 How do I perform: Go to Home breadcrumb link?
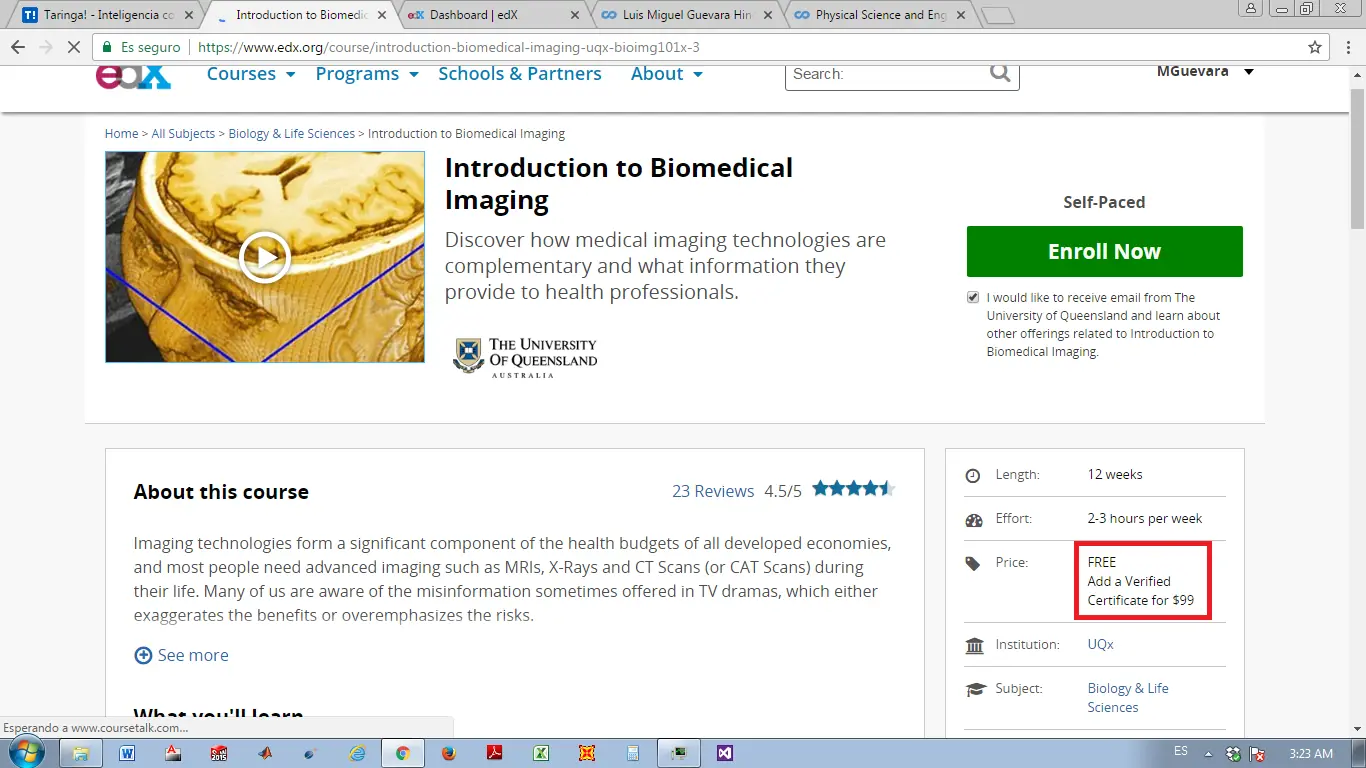pyautogui.click(x=122, y=134)
